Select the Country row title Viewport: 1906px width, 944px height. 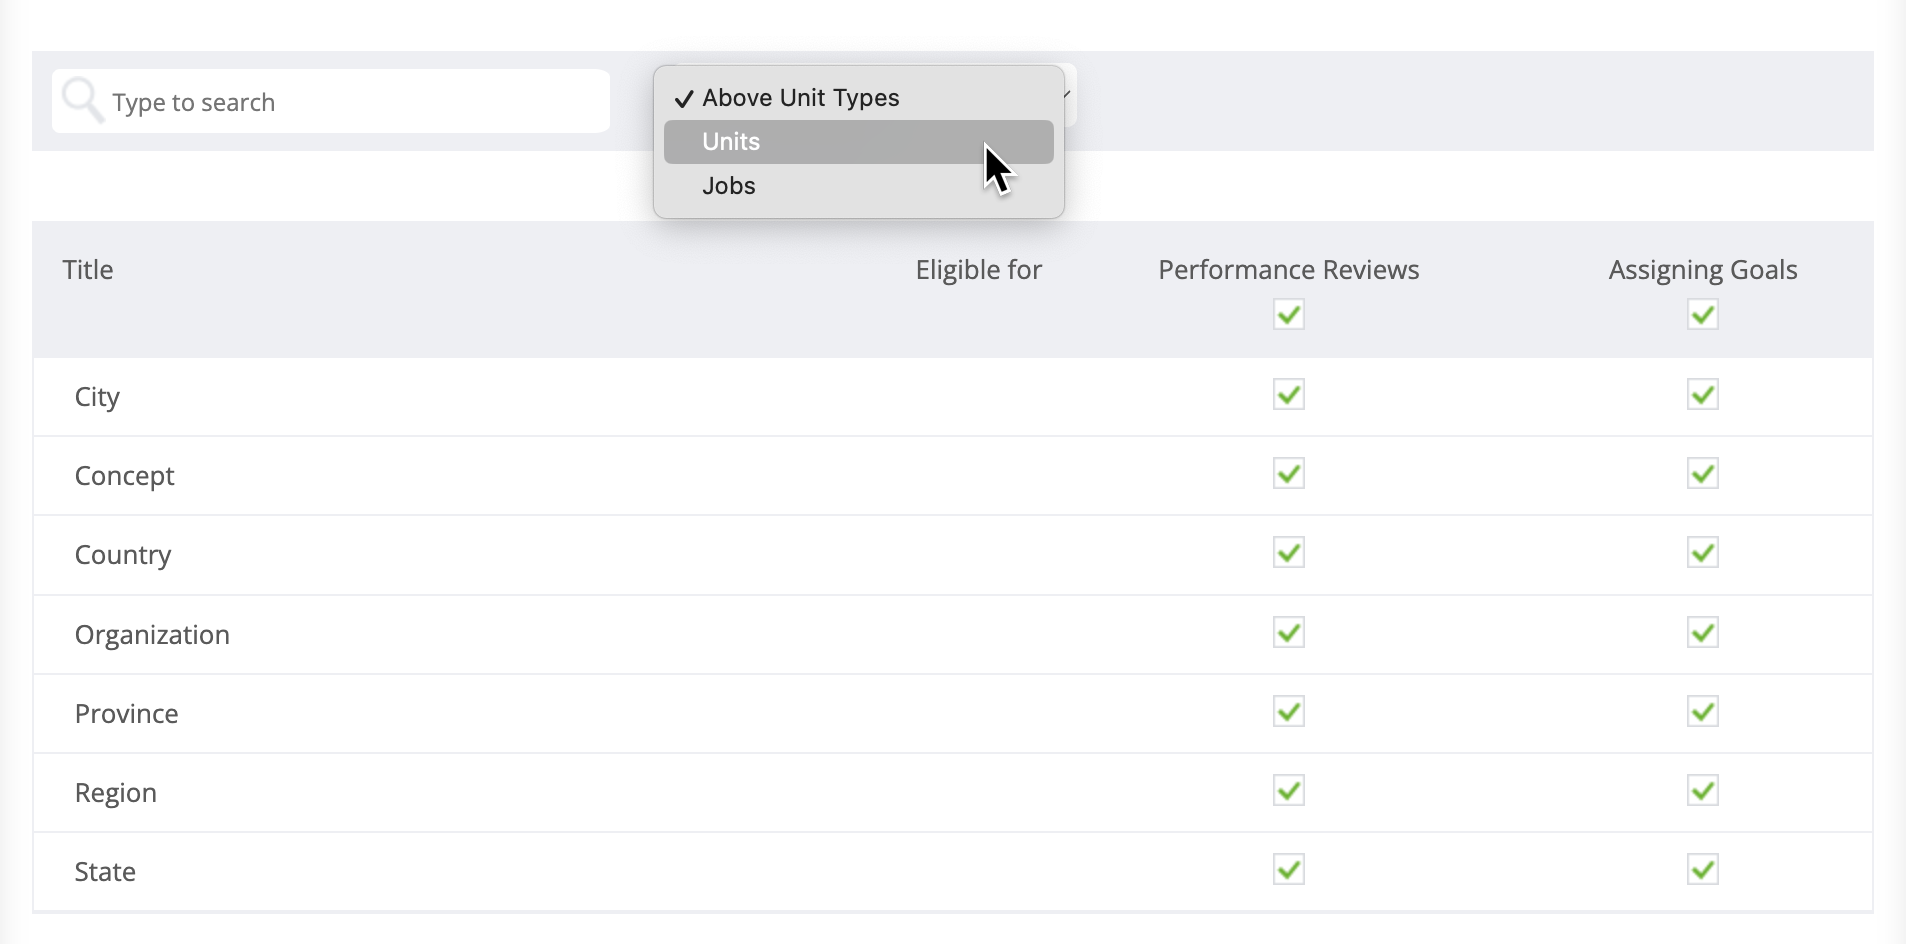click(x=123, y=555)
